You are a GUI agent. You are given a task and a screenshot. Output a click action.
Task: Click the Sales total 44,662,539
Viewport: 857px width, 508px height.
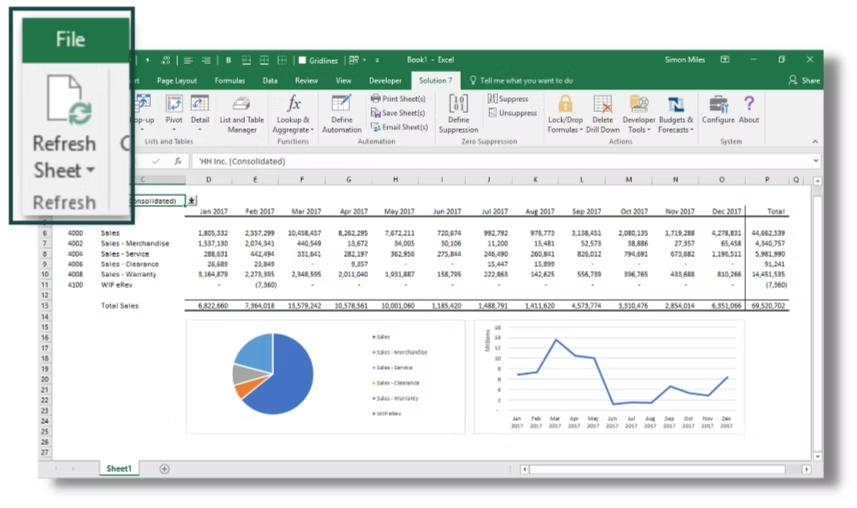tap(768, 233)
